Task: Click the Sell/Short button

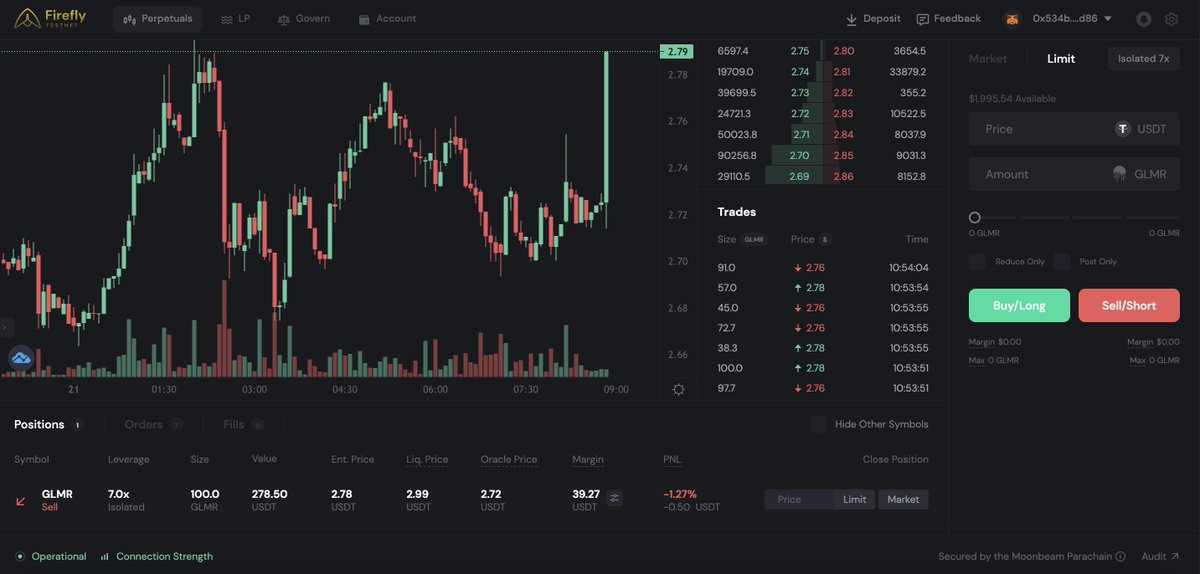Action: 1129,305
